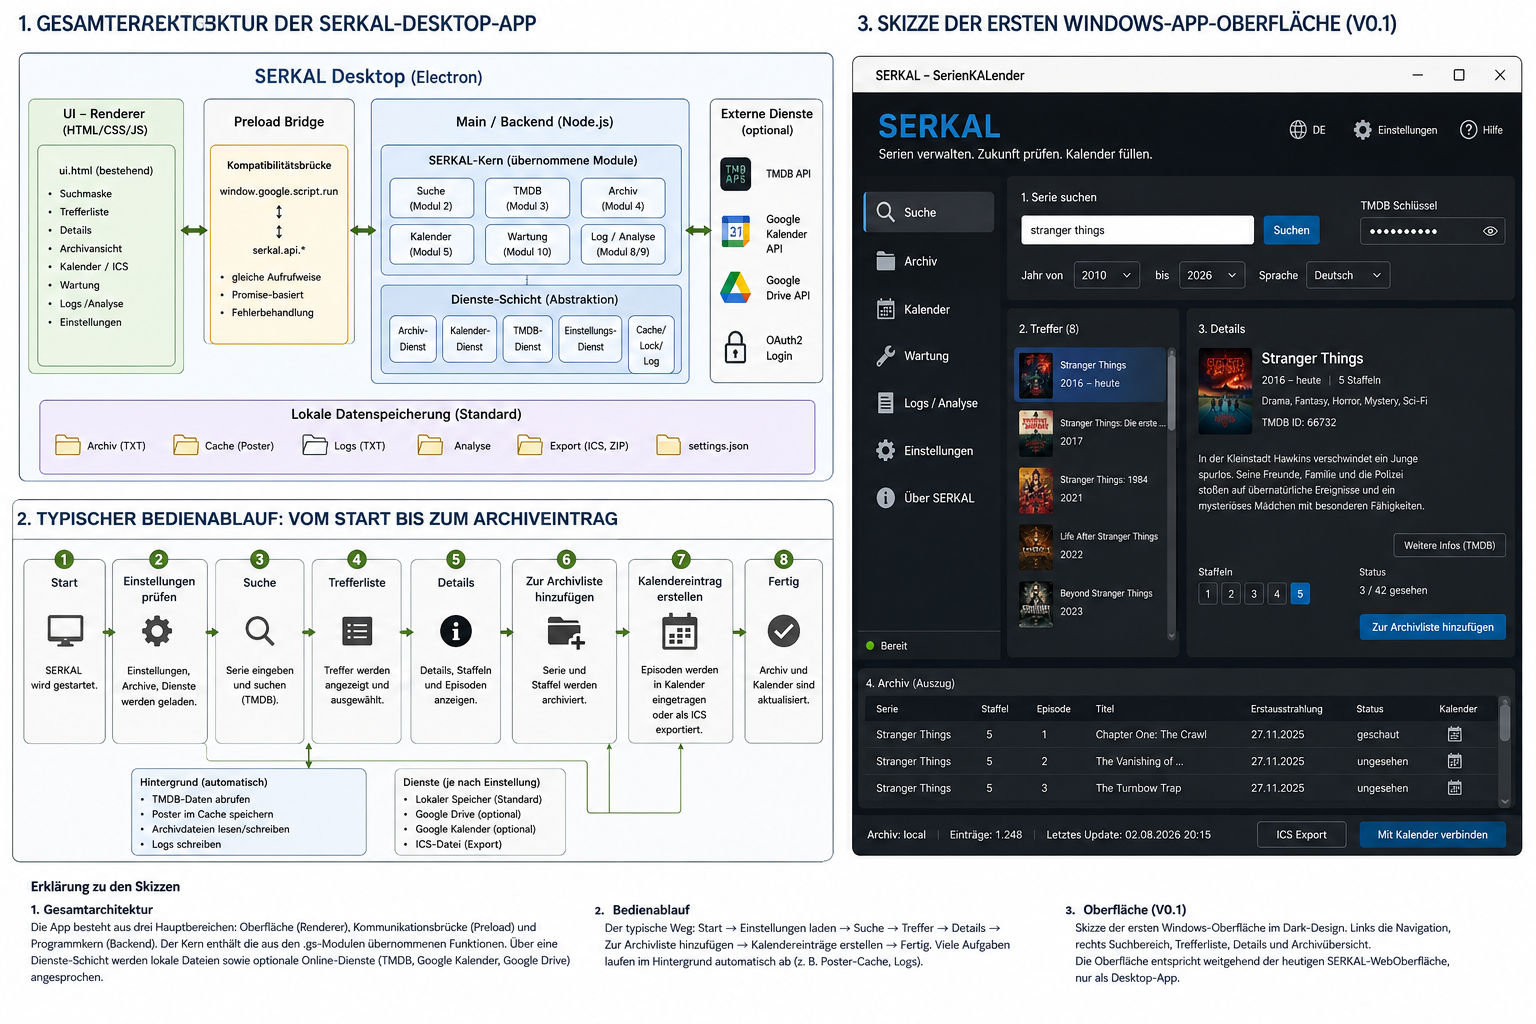Click calendar icon for Chapter One: The Crawl

pyautogui.click(x=1455, y=734)
